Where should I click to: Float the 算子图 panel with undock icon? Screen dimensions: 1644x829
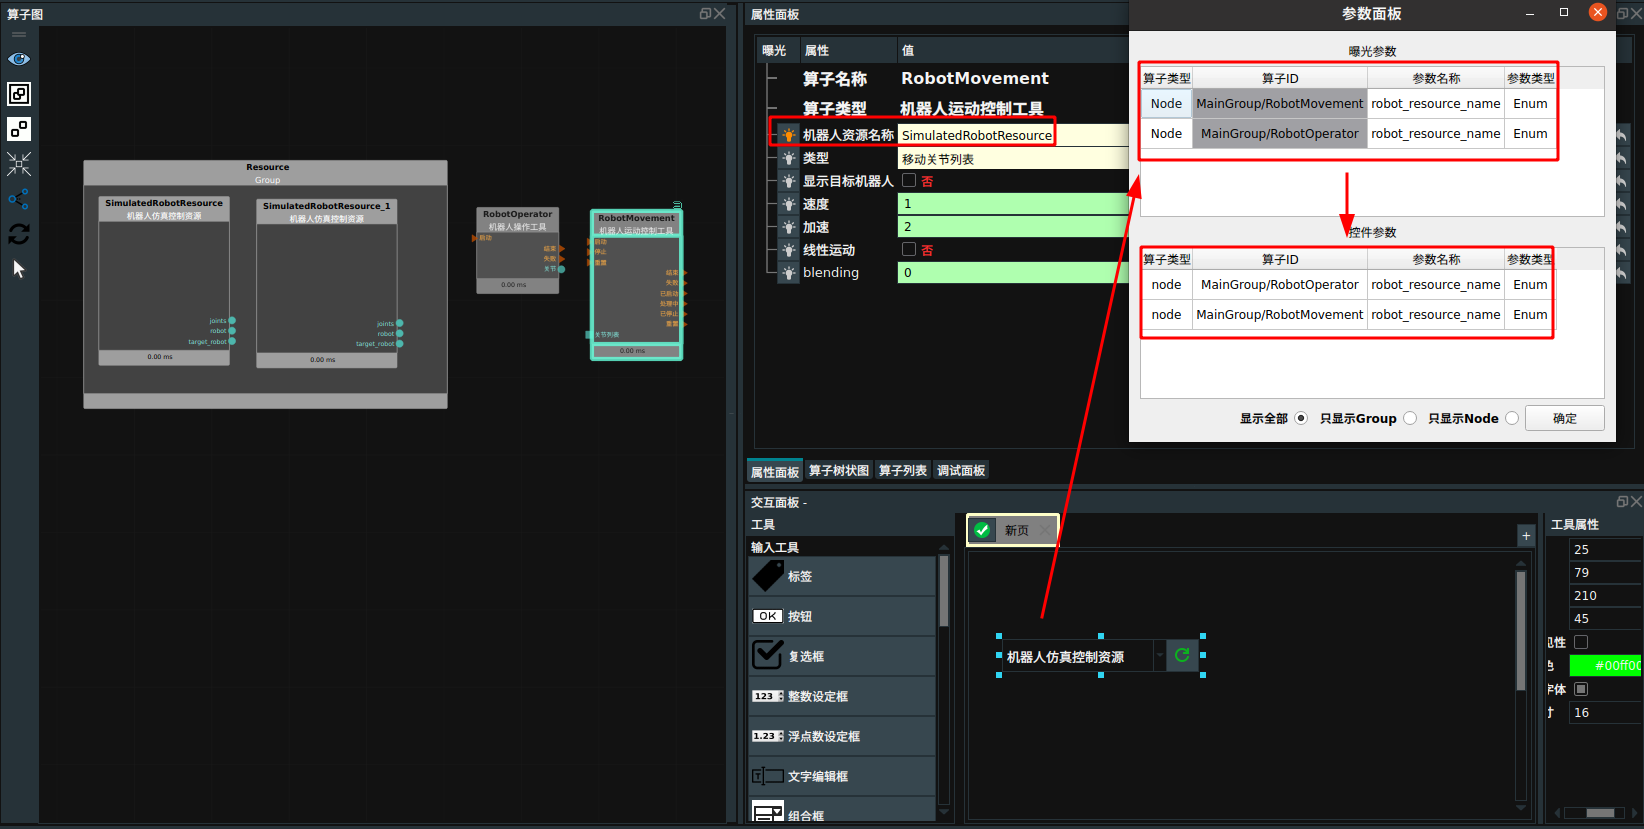click(705, 14)
